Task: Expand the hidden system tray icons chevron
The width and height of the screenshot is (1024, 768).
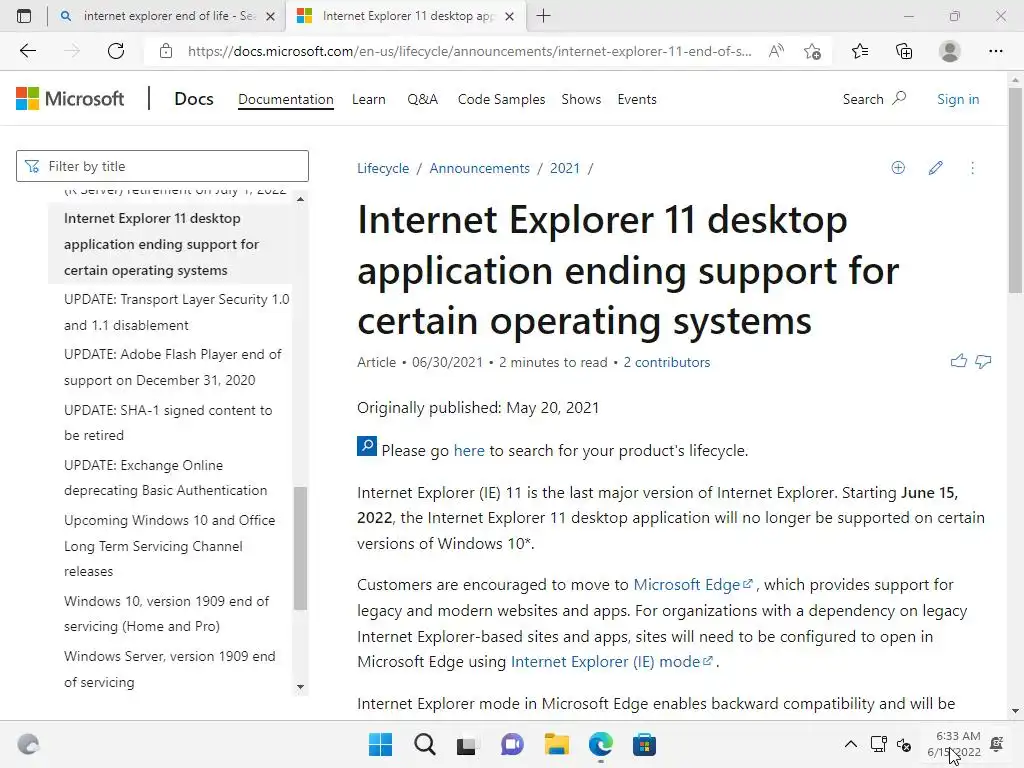Action: (850, 744)
